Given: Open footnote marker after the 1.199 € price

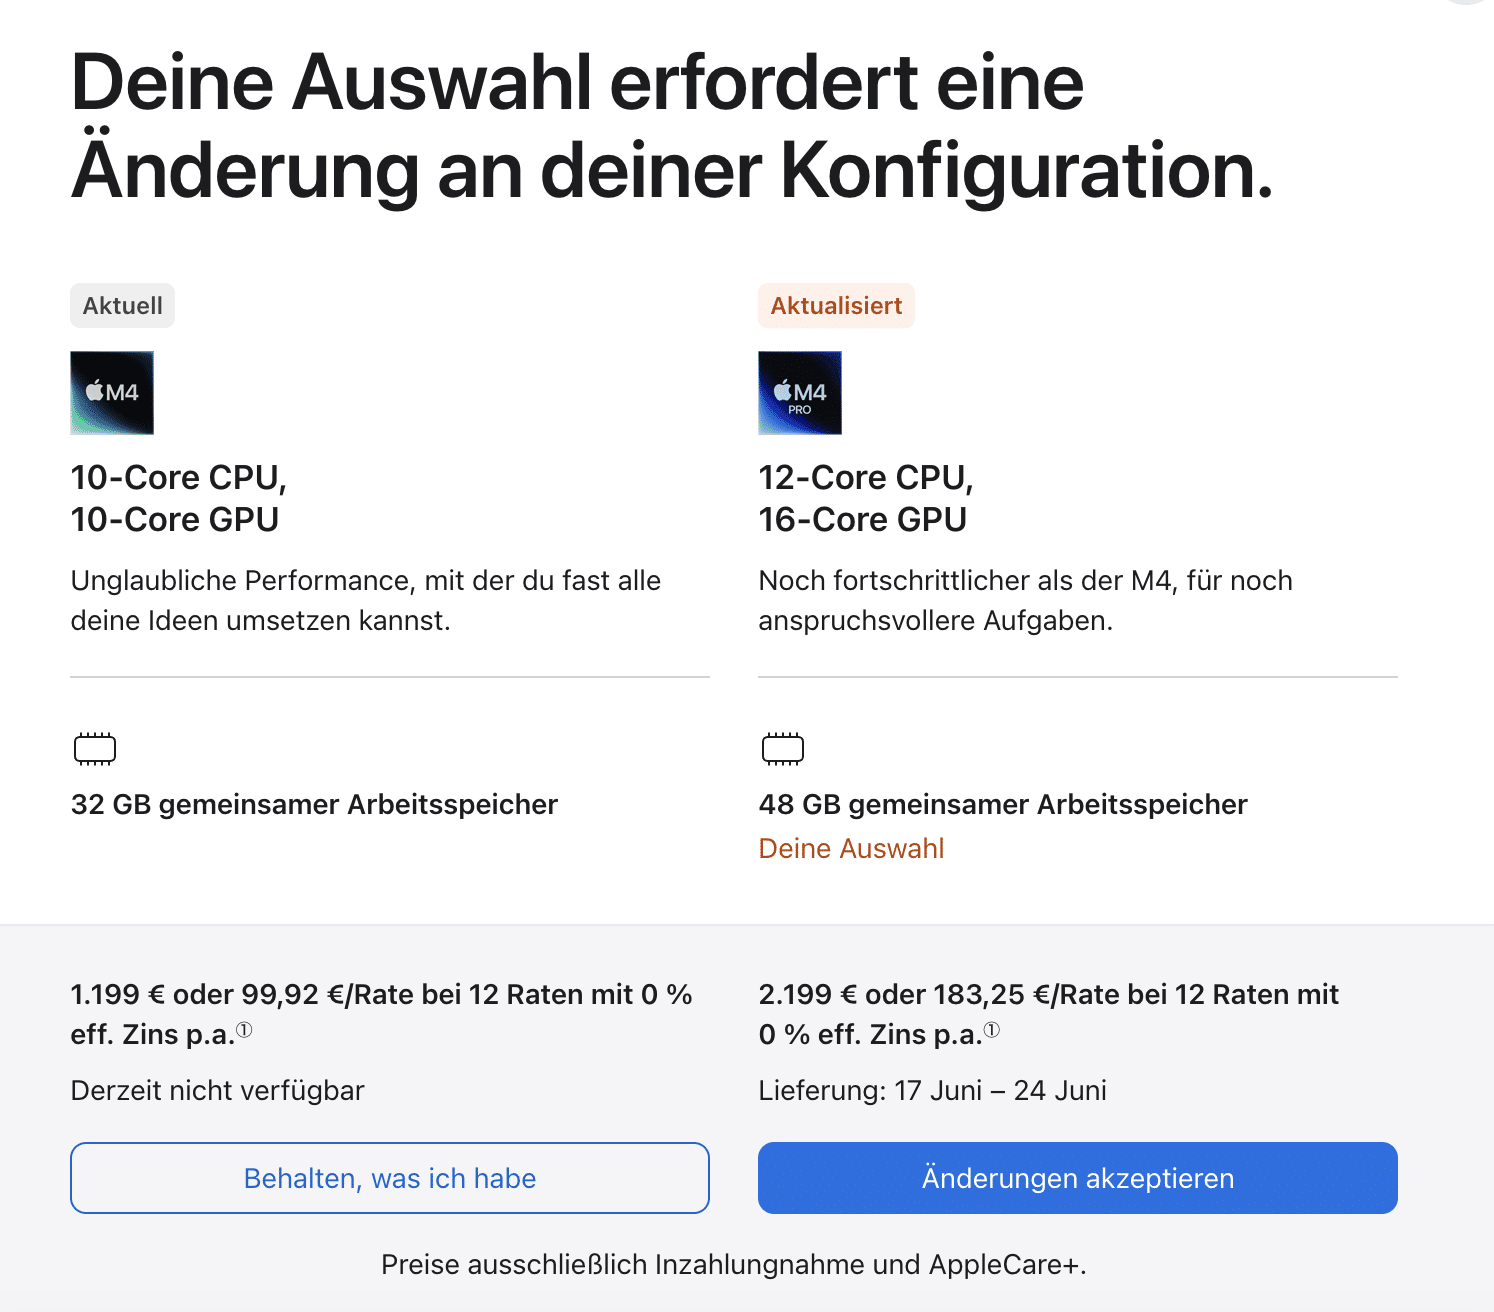Looking at the screenshot, I should 244,1030.
